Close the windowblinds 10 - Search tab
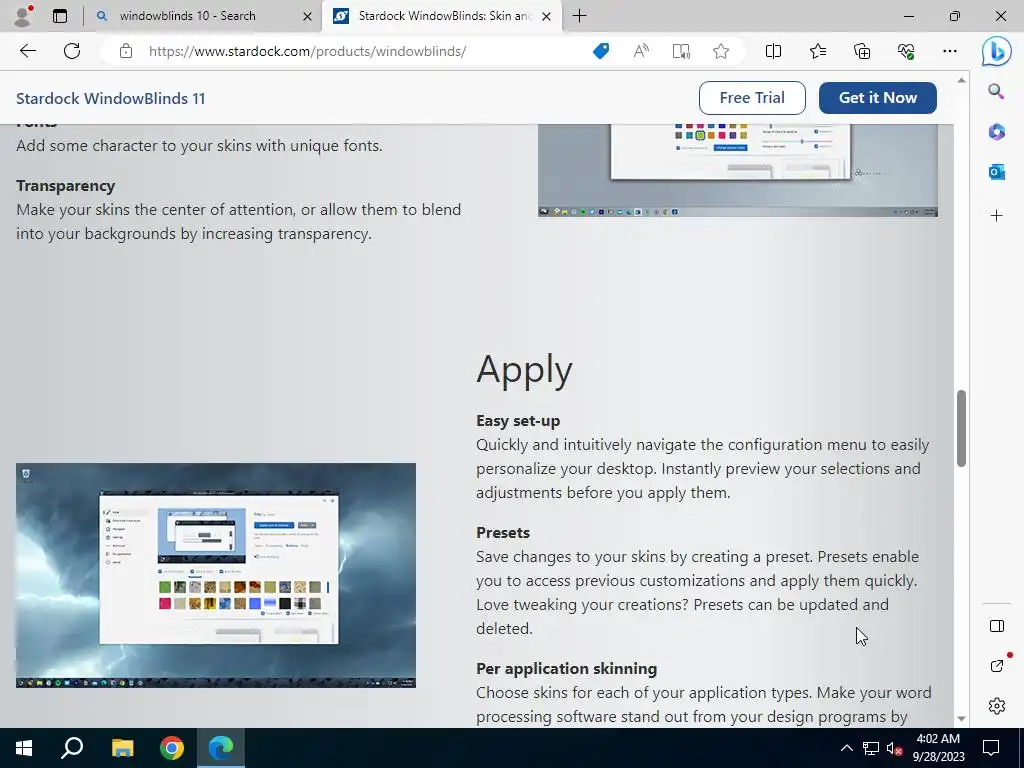Image resolution: width=1024 pixels, height=768 pixels. pyautogui.click(x=307, y=16)
